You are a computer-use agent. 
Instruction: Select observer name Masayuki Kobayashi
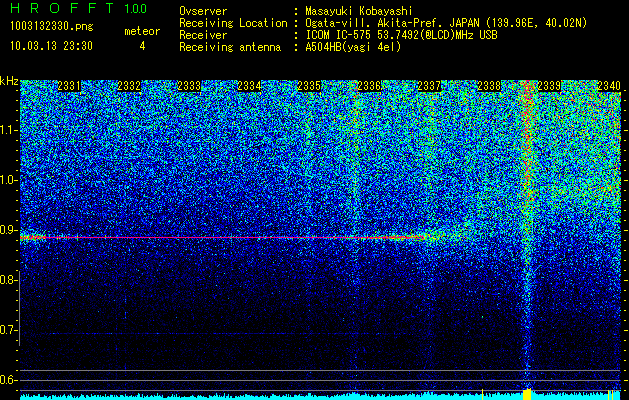359,11
